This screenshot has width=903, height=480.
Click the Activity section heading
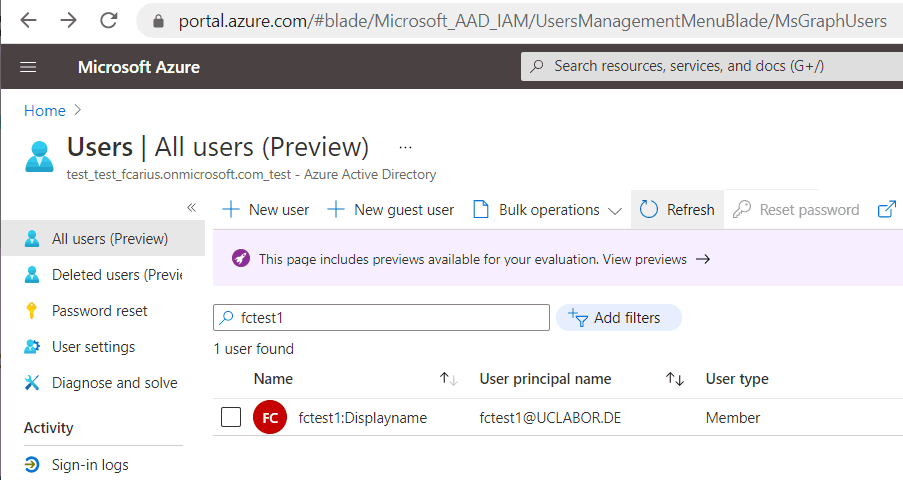click(48, 428)
